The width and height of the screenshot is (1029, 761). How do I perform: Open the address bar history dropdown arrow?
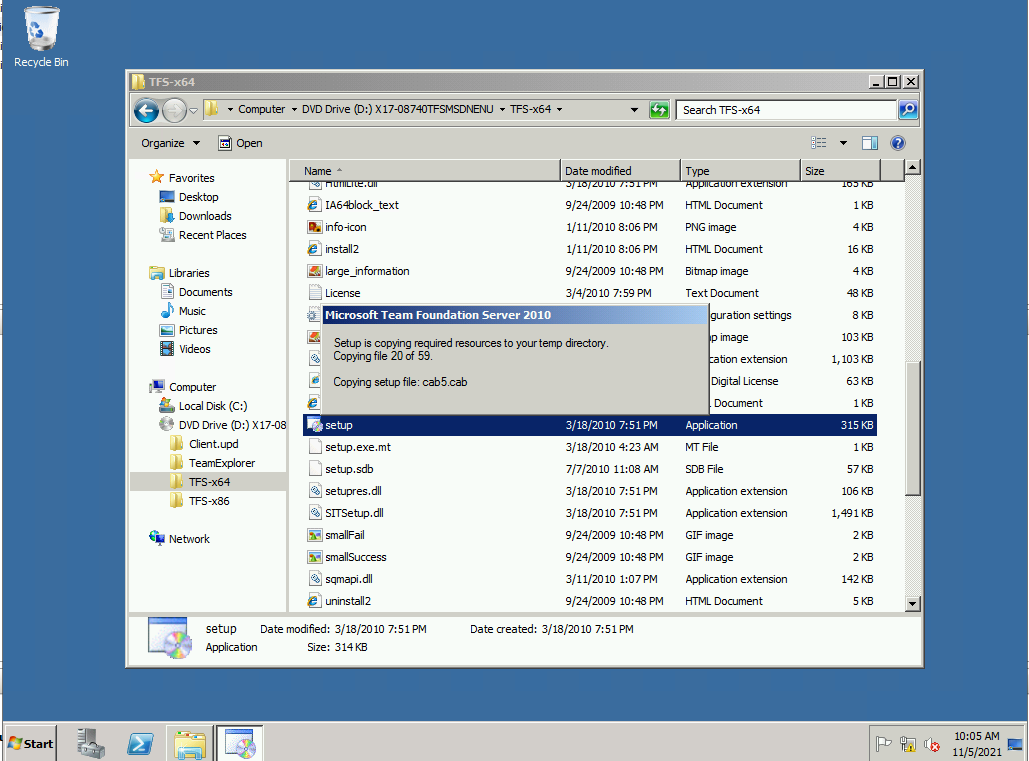click(634, 110)
